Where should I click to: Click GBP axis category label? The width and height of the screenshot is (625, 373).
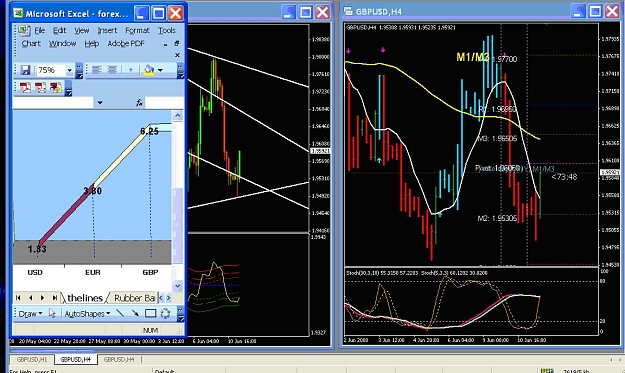pos(150,272)
